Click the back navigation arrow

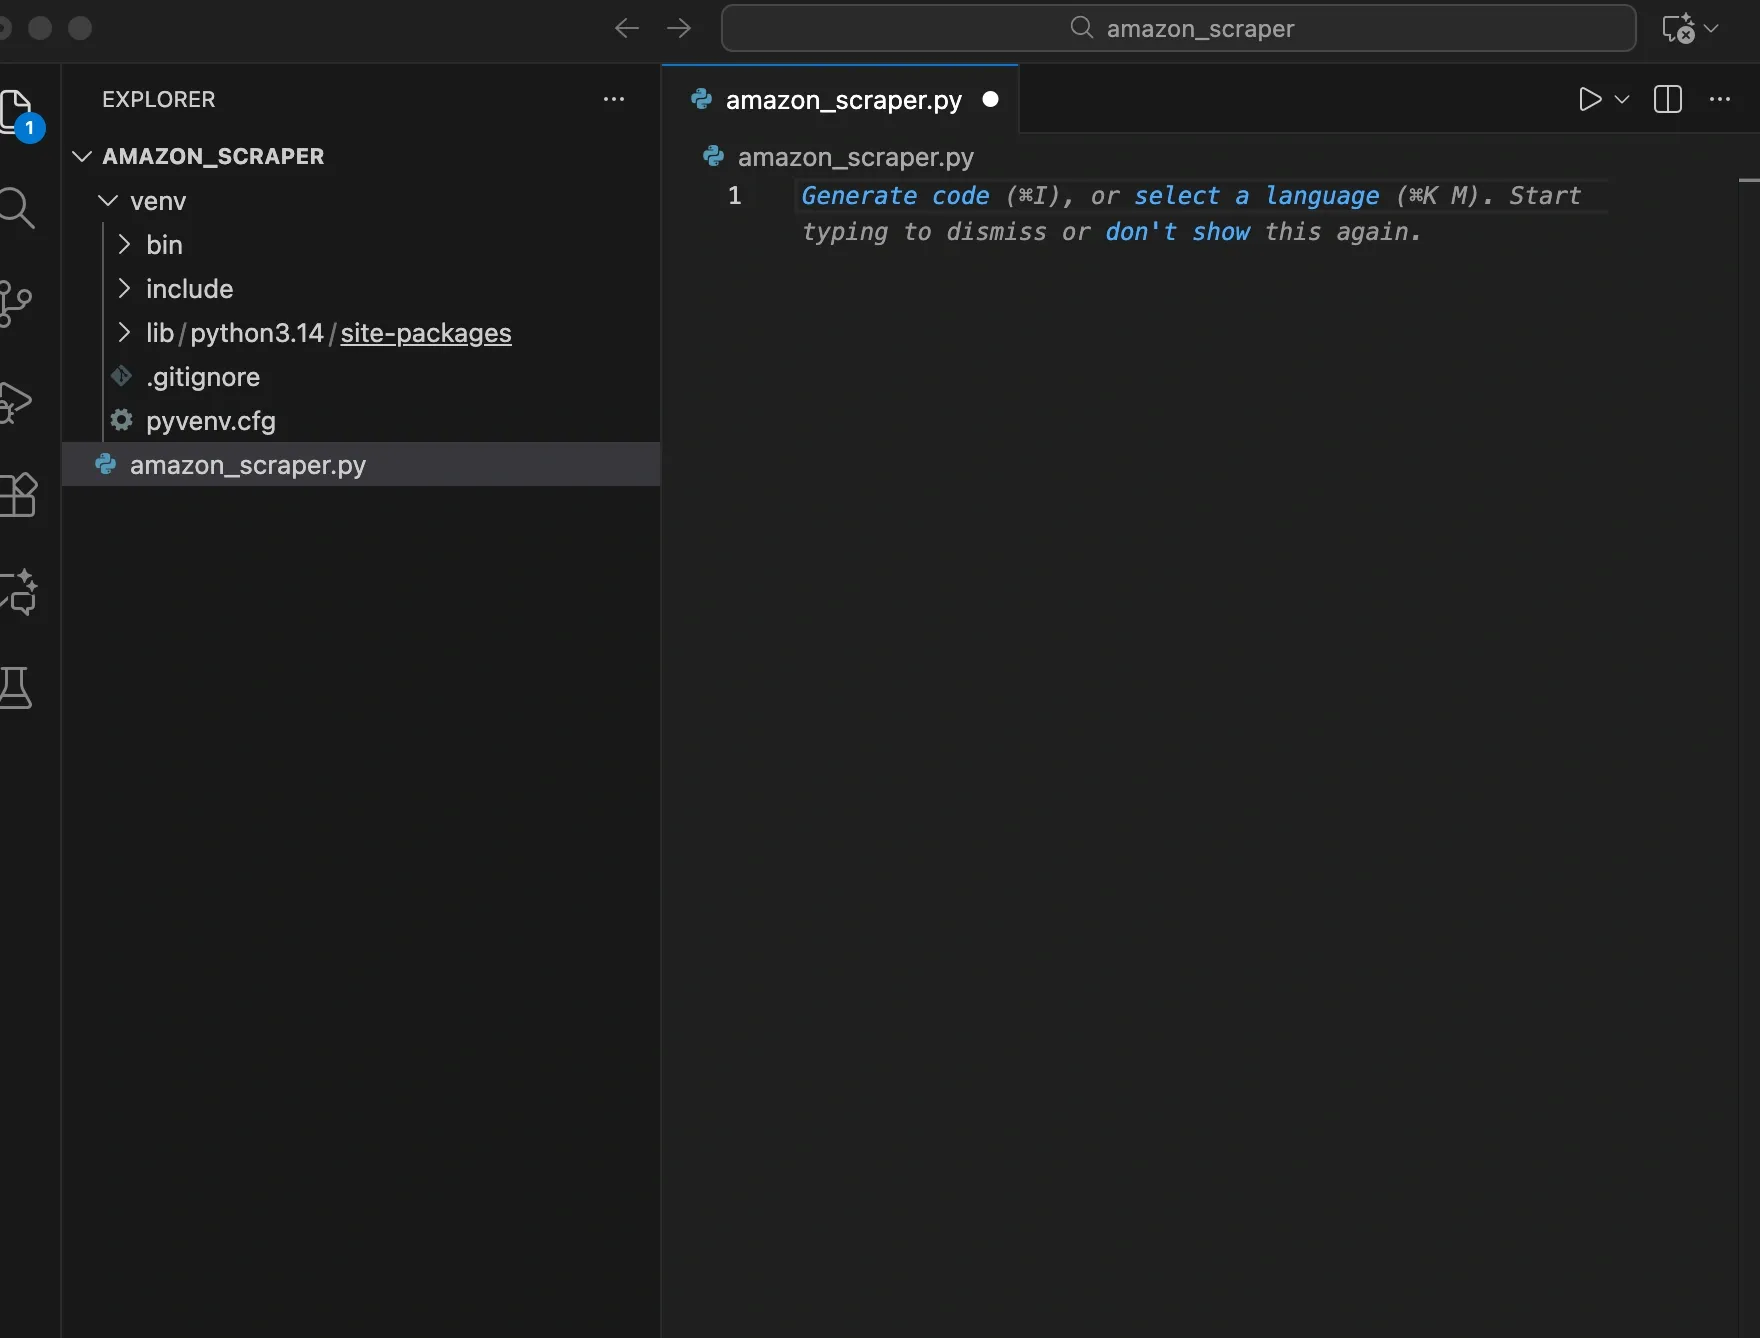(626, 28)
